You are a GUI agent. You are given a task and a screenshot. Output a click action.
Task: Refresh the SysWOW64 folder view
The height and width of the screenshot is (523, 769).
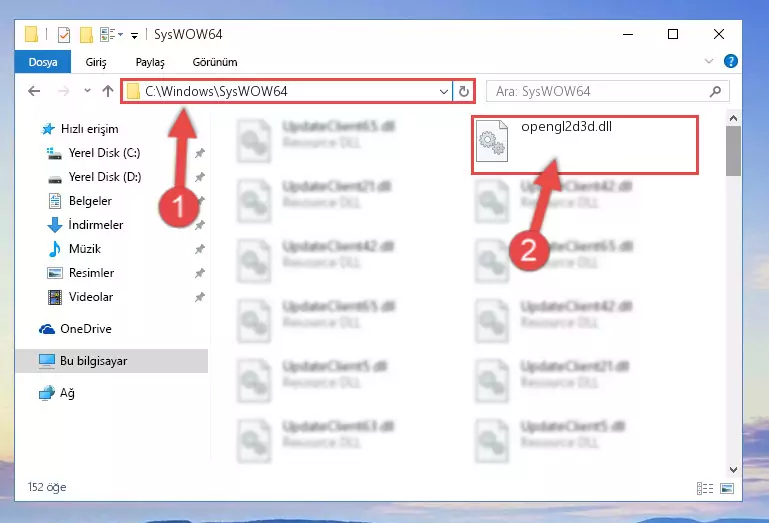[463, 92]
